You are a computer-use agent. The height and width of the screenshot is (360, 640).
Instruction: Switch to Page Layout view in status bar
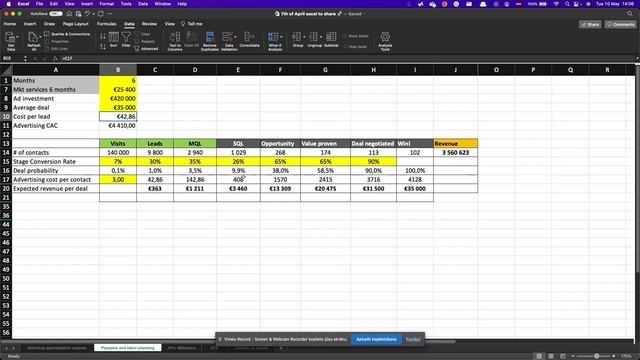tap(551, 356)
